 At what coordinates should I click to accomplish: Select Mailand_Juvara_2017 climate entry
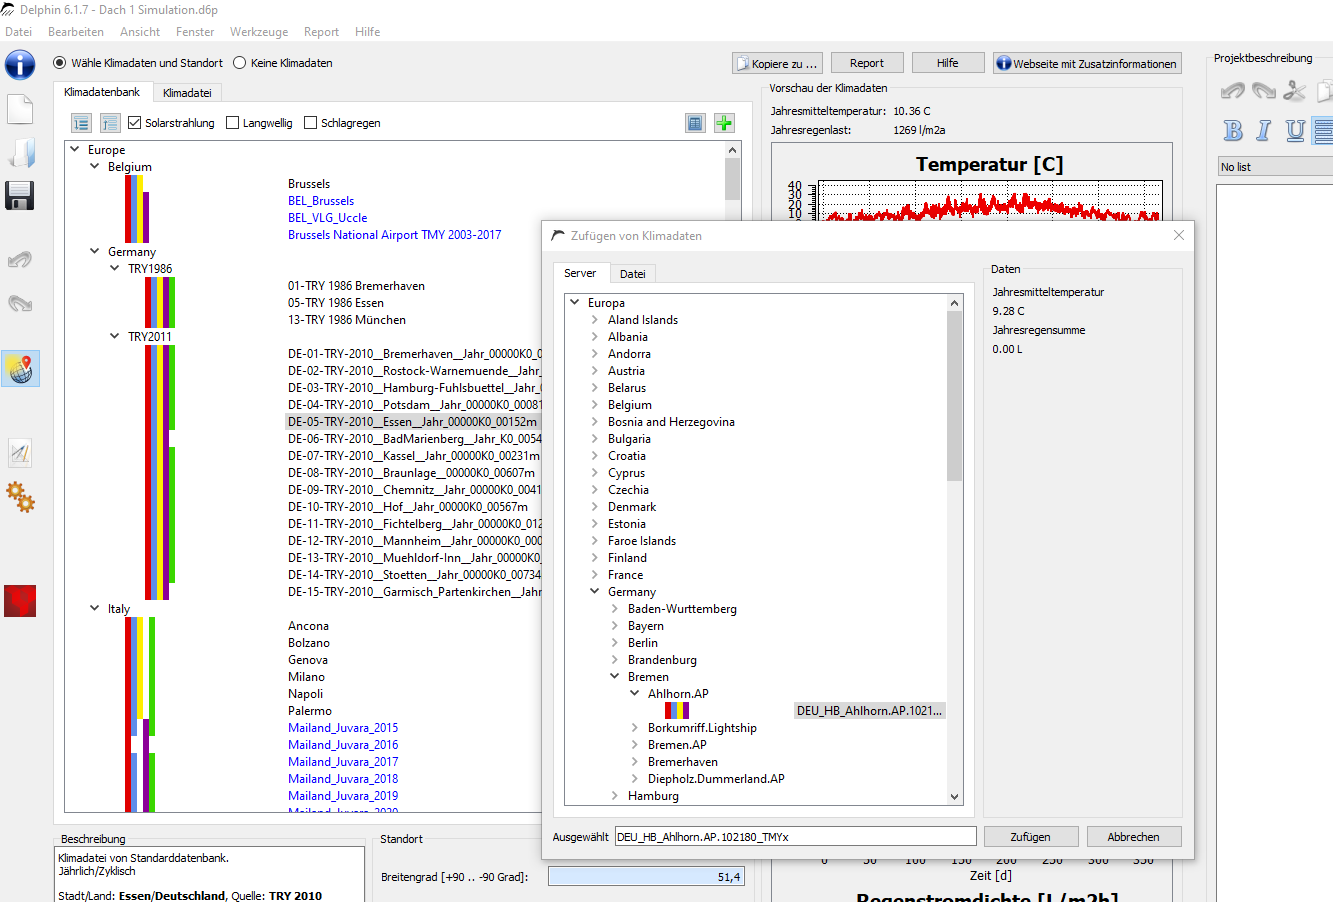[343, 762]
